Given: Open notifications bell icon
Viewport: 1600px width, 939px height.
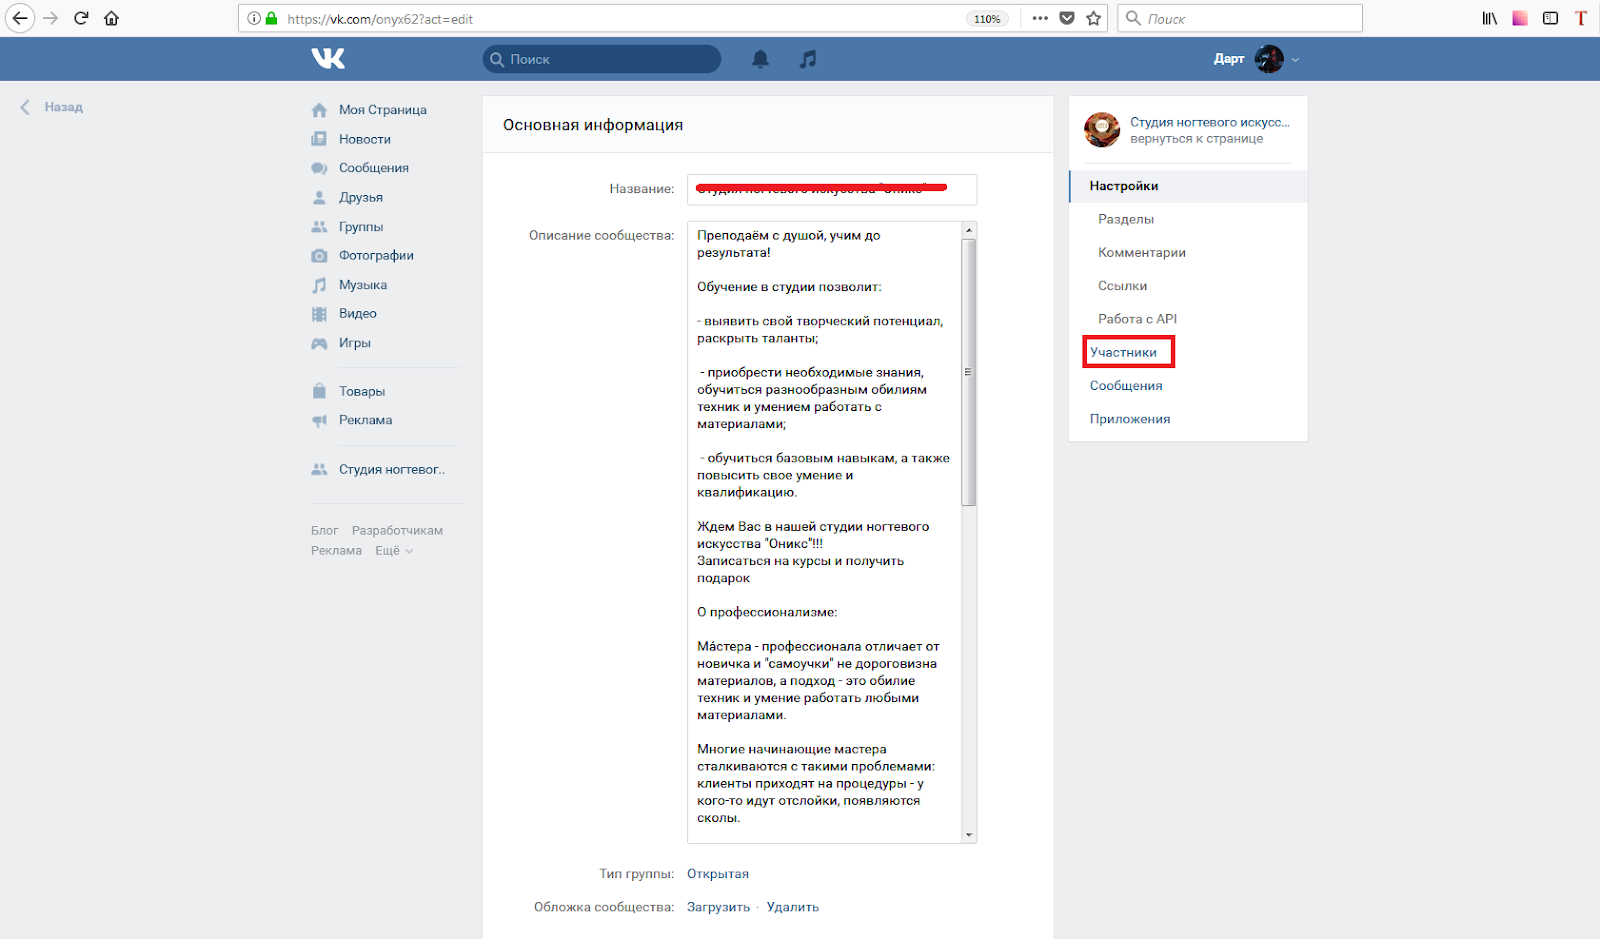Looking at the screenshot, I should pos(760,59).
